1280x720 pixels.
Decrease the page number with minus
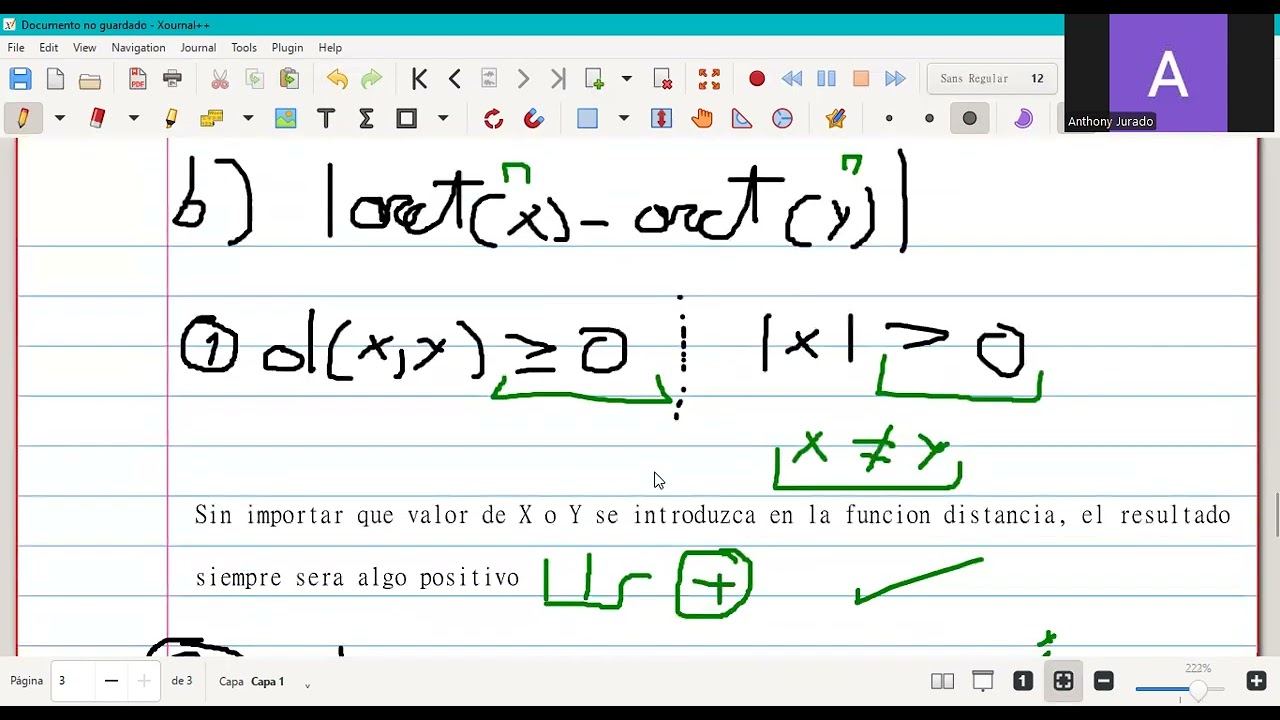click(111, 681)
